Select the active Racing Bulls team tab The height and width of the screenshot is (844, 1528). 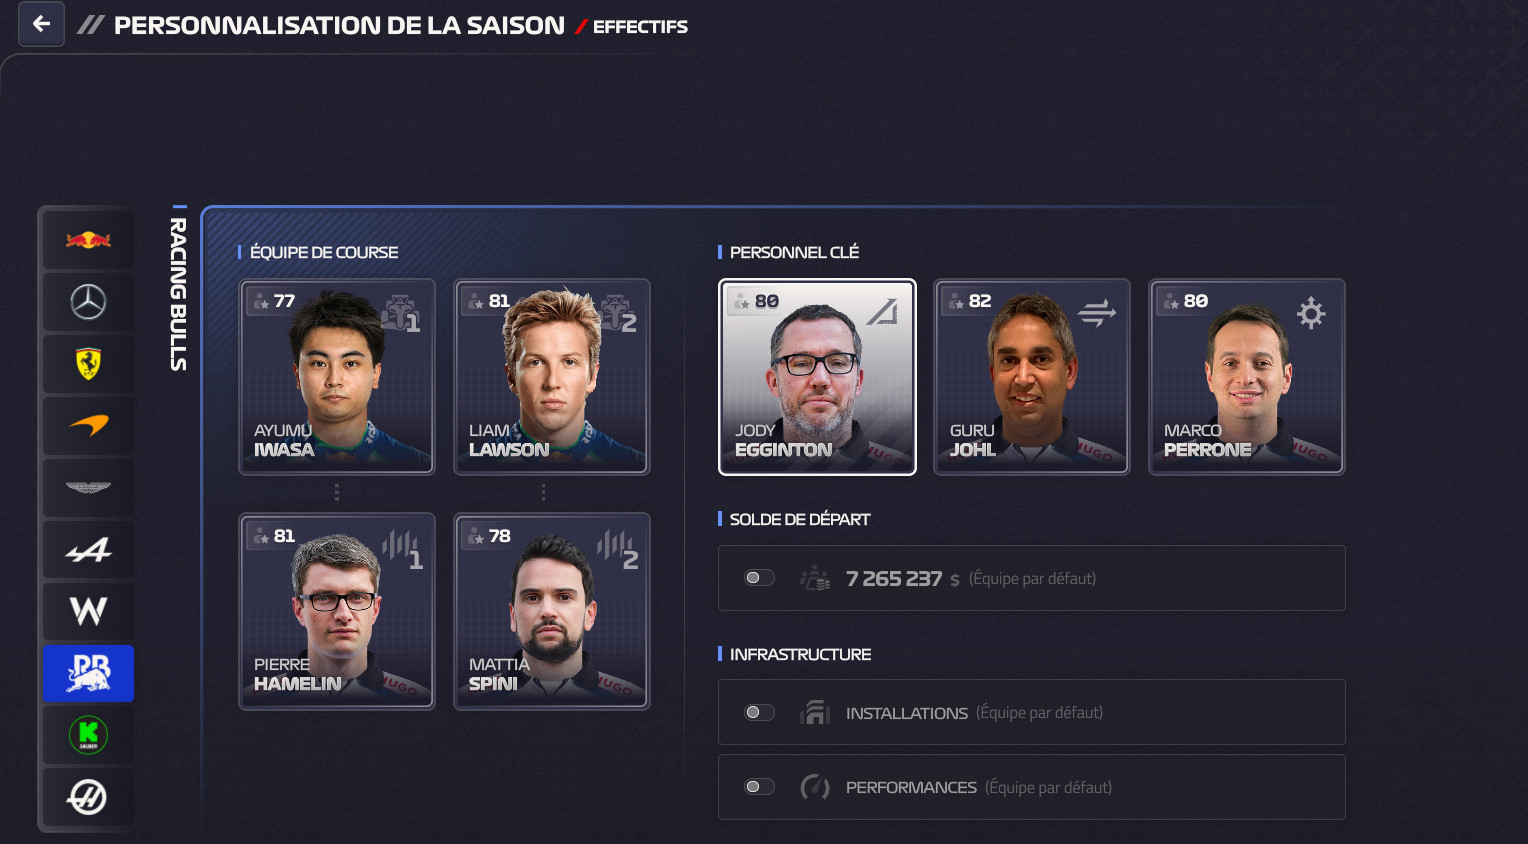pyautogui.click(x=88, y=673)
